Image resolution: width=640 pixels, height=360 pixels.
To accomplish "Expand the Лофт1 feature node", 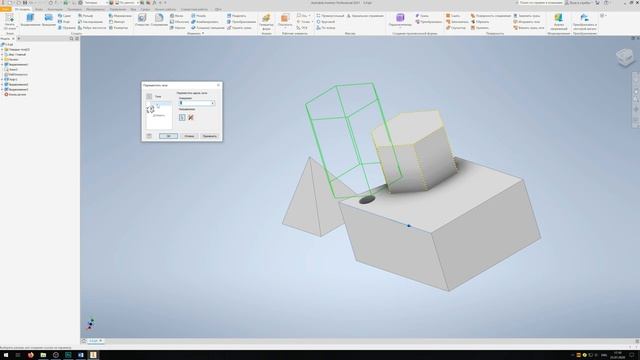I will pyautogui.click(x=2, y=79).
